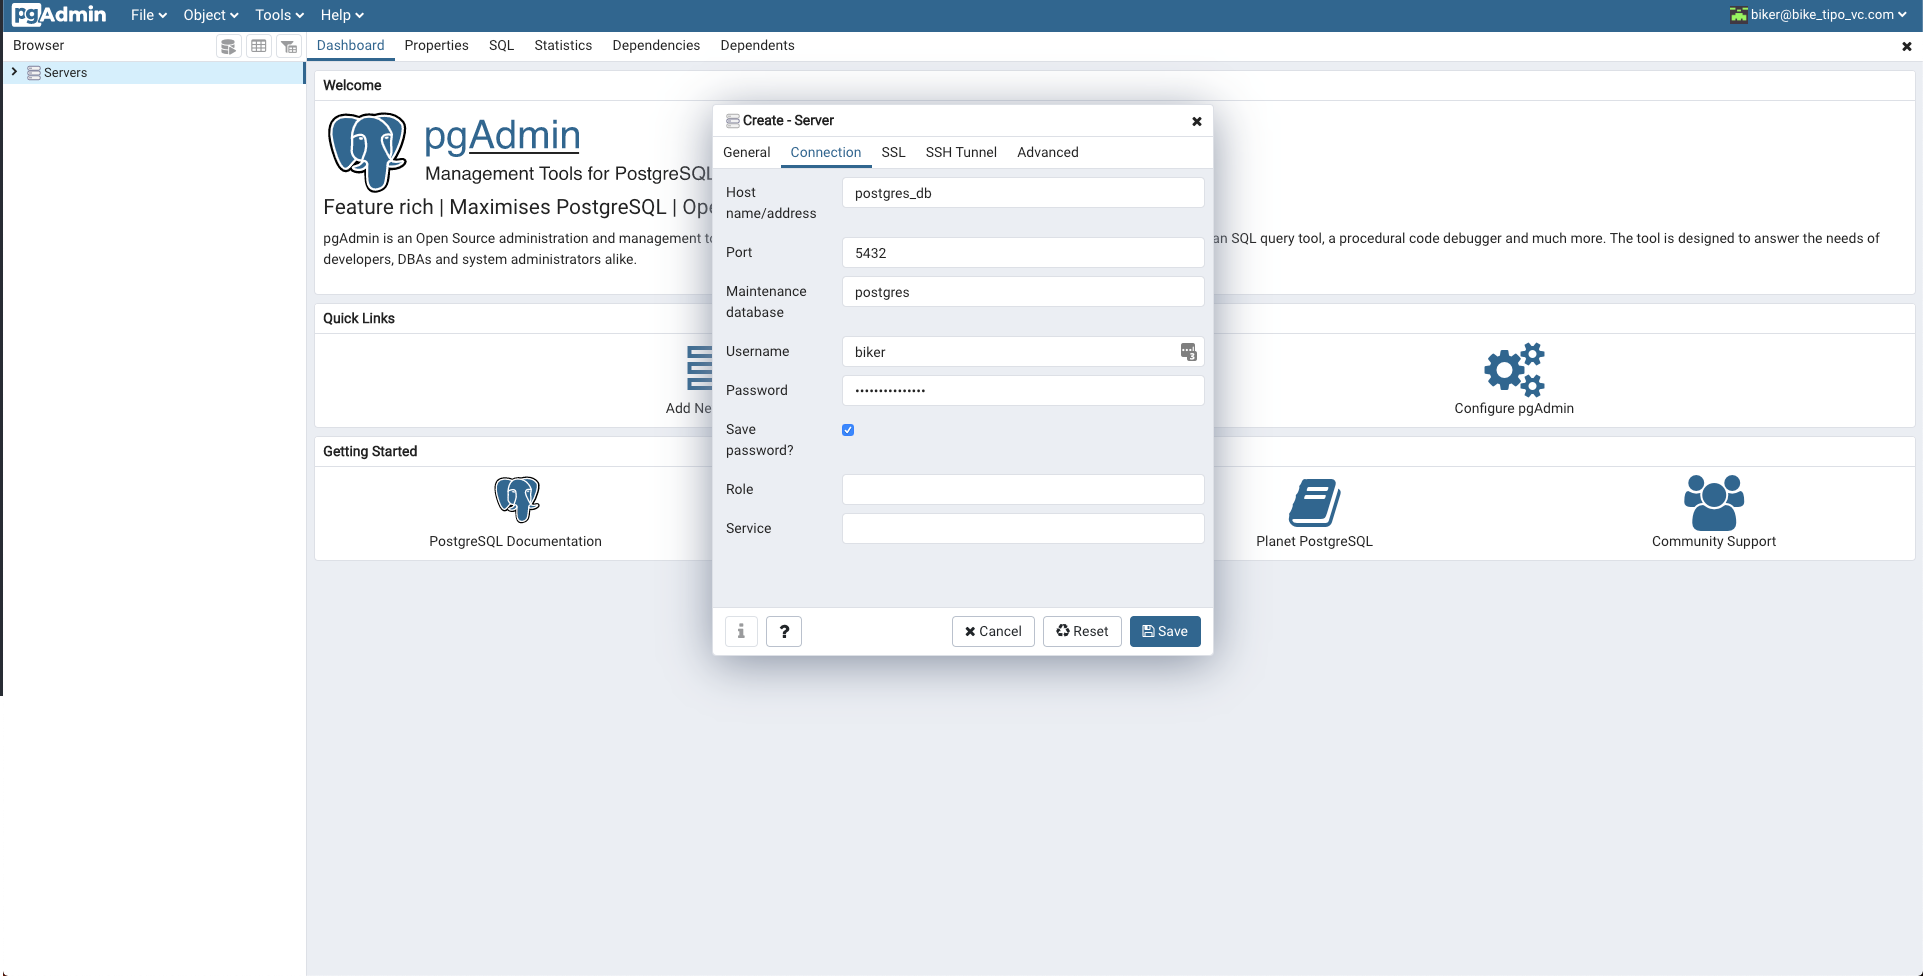Click the Query Tool icon in Browser panel

[229, 46]
